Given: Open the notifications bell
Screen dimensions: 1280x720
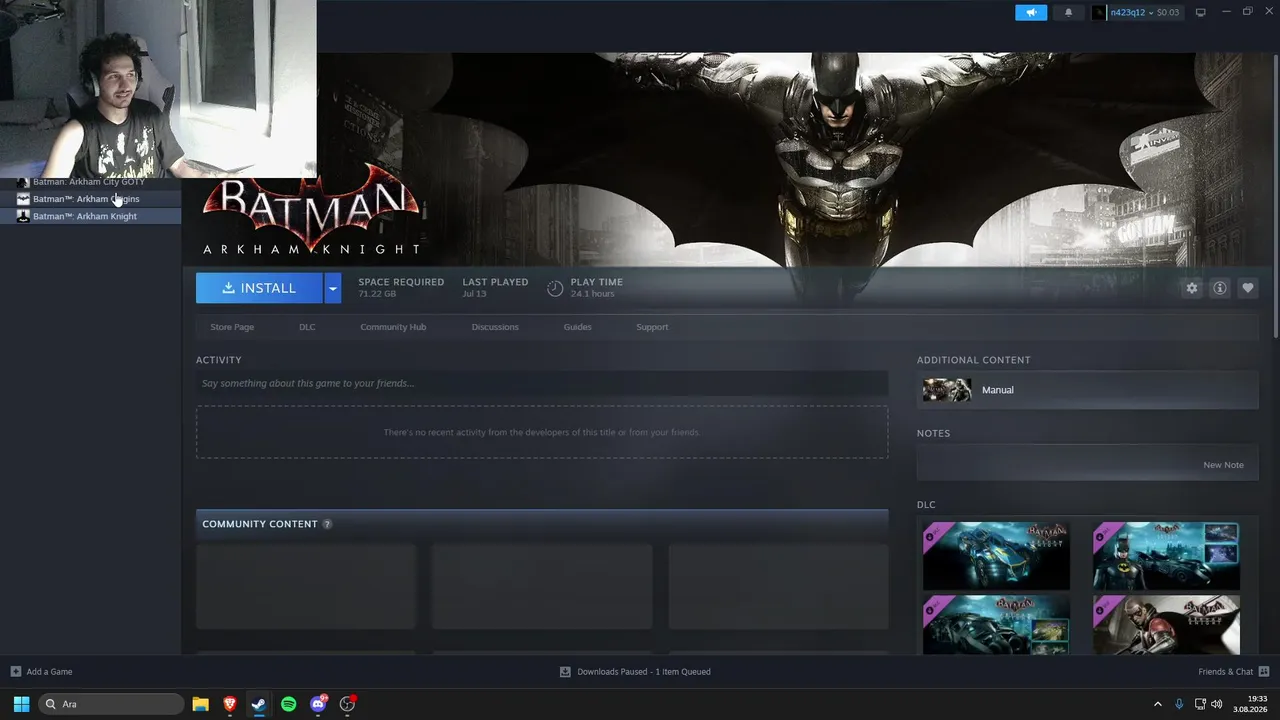Looking at the screenshot, I should tap(1068, 12).
